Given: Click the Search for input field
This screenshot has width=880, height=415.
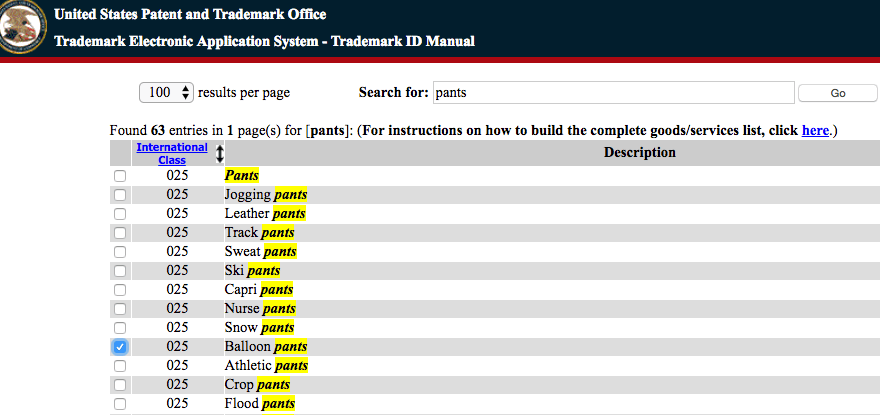Looking at the screenshot, I should [614, 93].
